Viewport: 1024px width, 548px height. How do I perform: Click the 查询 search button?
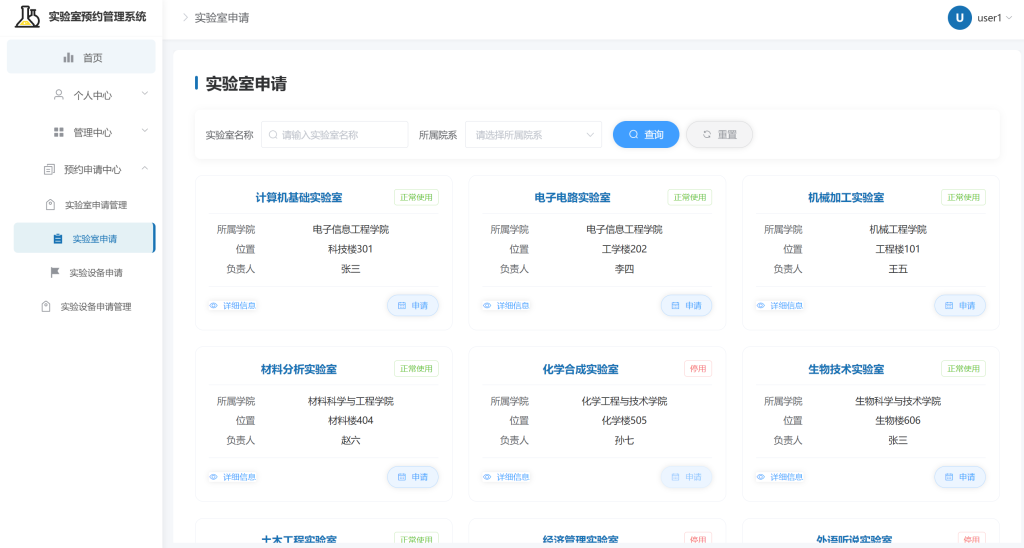point(646,135)
